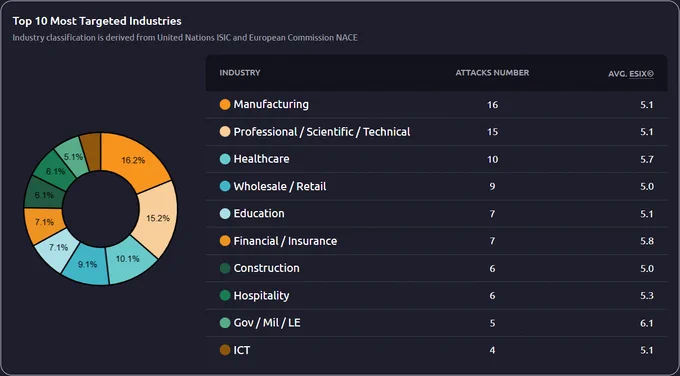Click Healthcare average ESIX value 5.7

[x=647, y=160]
